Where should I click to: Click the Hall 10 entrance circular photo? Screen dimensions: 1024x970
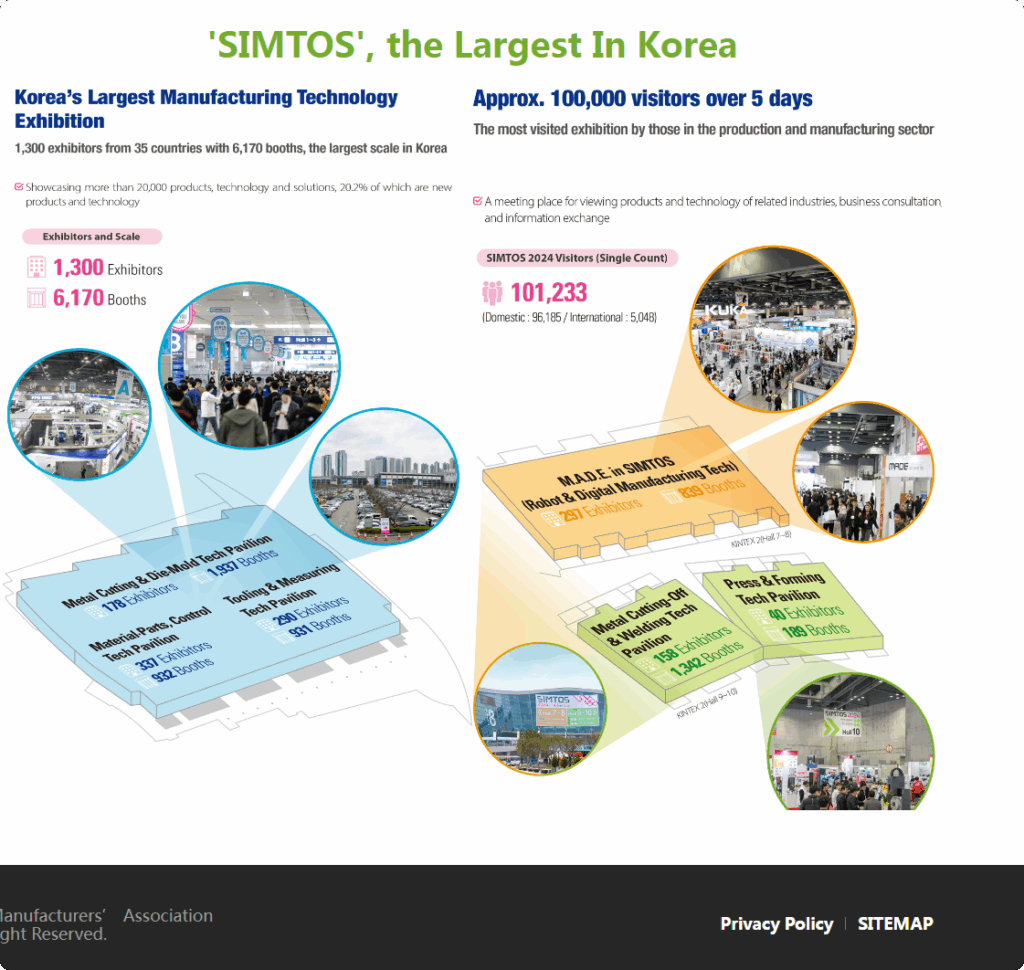point(852,741)
